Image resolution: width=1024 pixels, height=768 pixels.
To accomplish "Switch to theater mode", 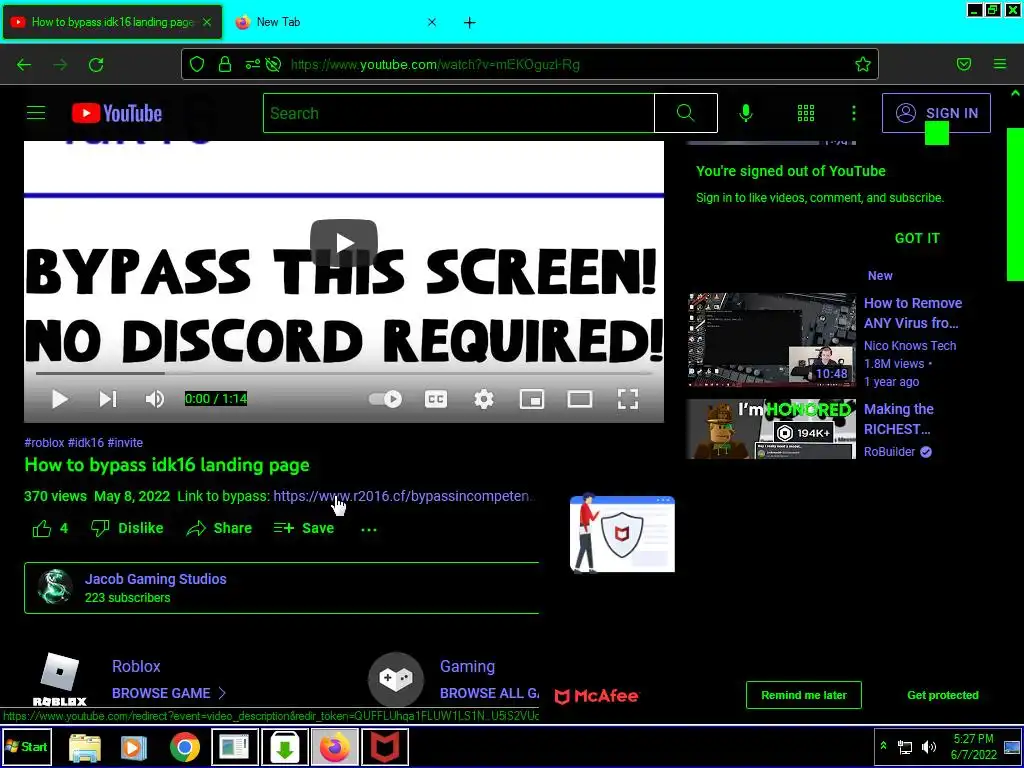I will pyautogui.click(x=580, y=399).
